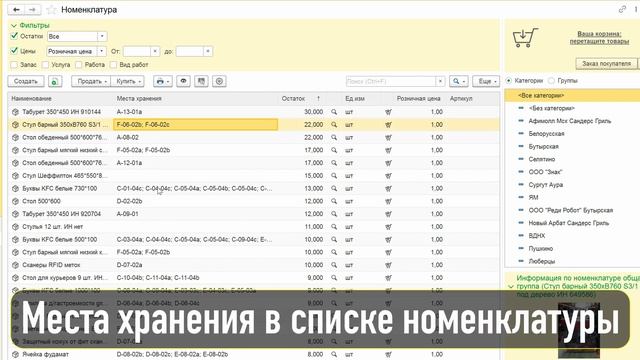Sort by Наименование column header

[x=31, y=99]
